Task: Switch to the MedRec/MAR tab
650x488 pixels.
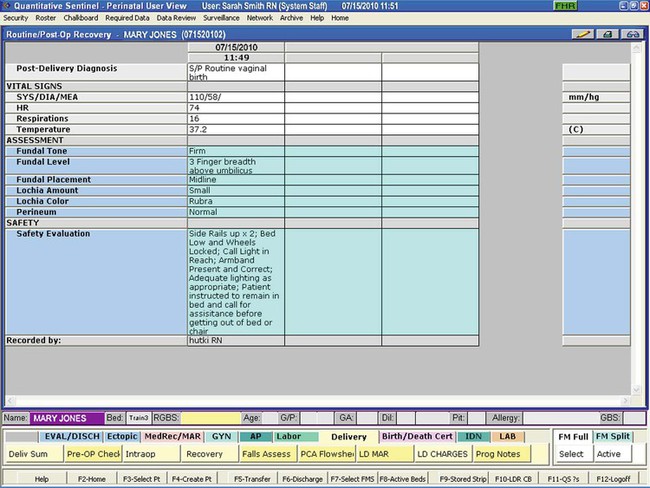Action: click(173, 437)
